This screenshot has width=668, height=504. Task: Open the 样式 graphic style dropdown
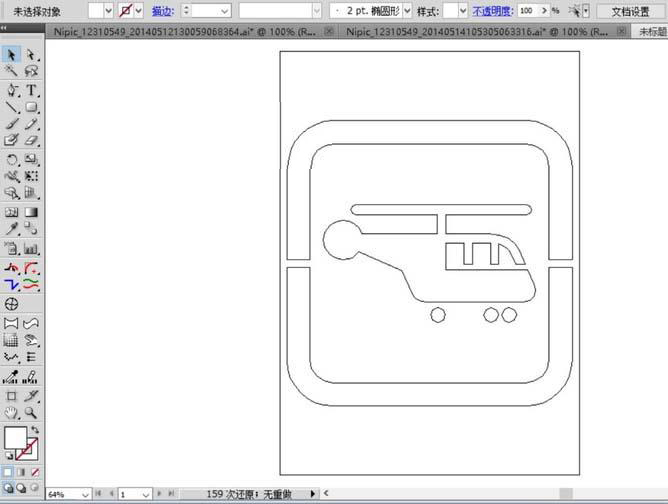tap(463, 11)
